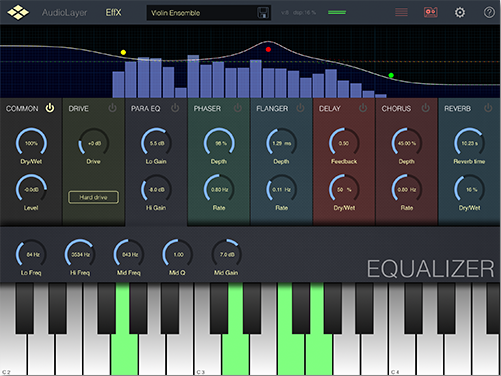The image size is (501, 376).
Task: Toggle the COMMON section power button
Action: (x=50, y=108)
